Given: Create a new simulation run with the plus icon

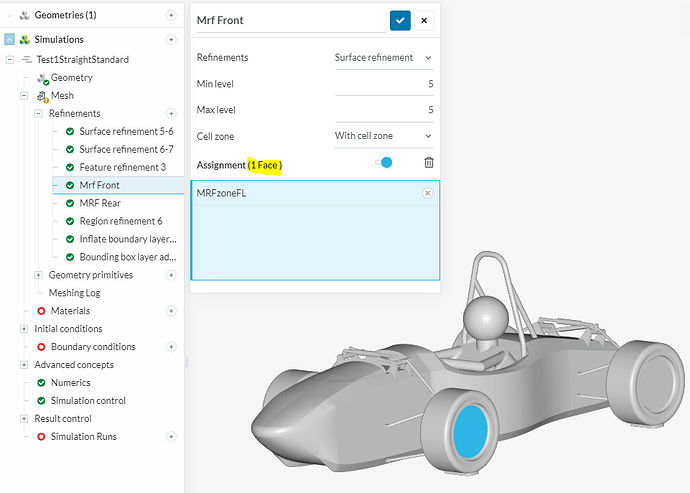Looking at the screenshot, I should (171, 437).
